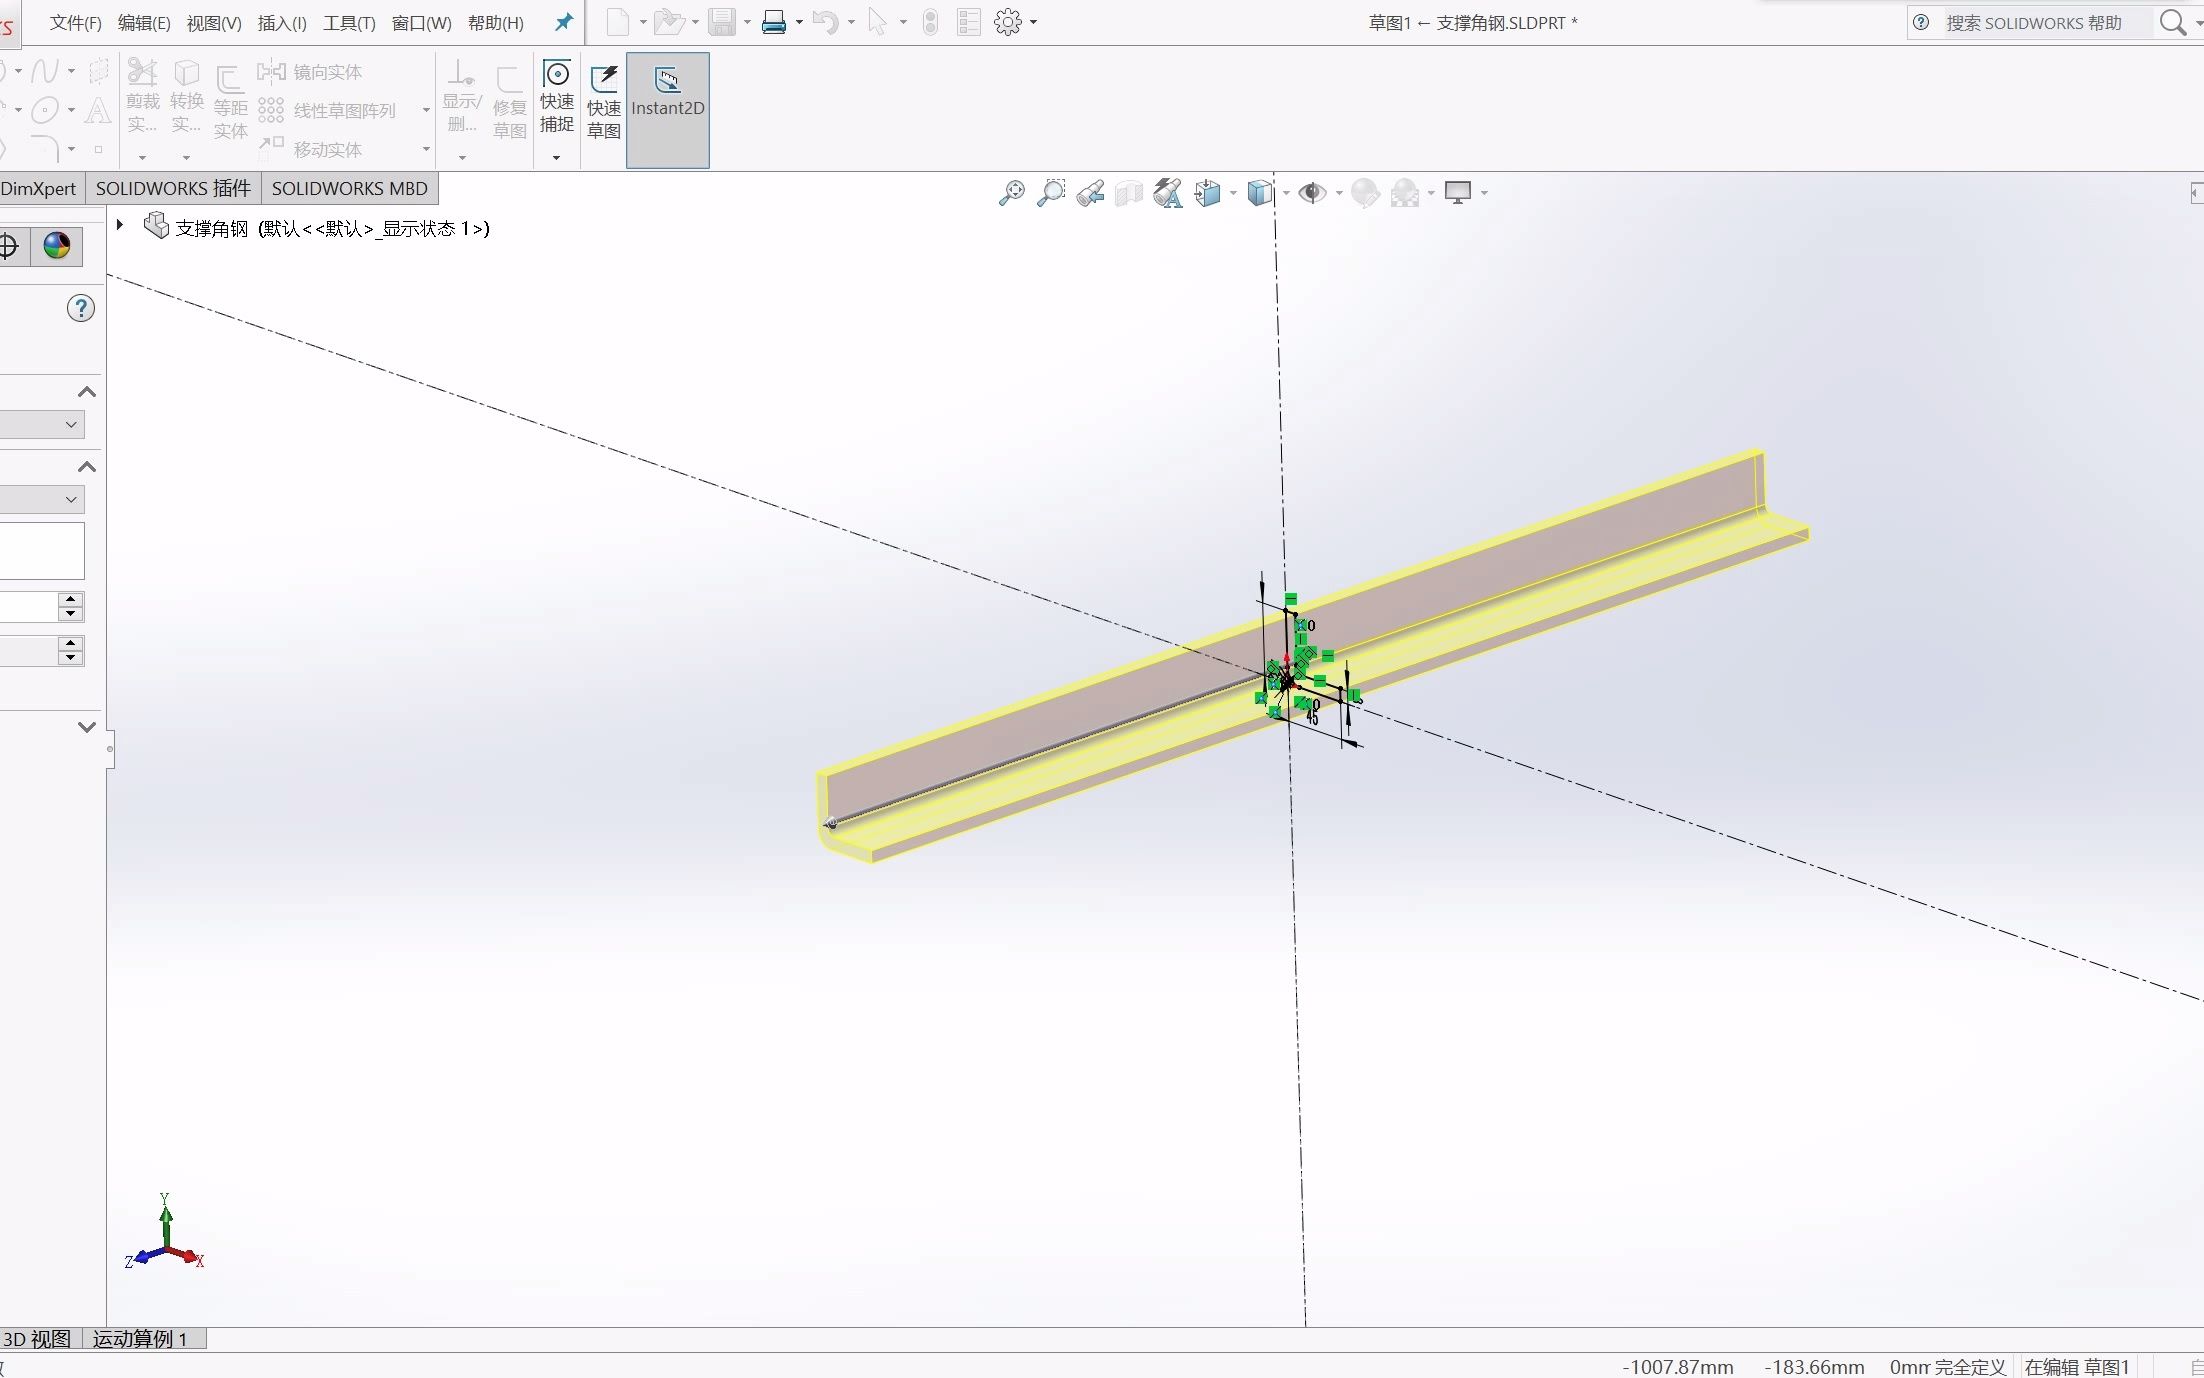
Task: Open the appearance color ball tab
Action: click(x=57, y=246)
